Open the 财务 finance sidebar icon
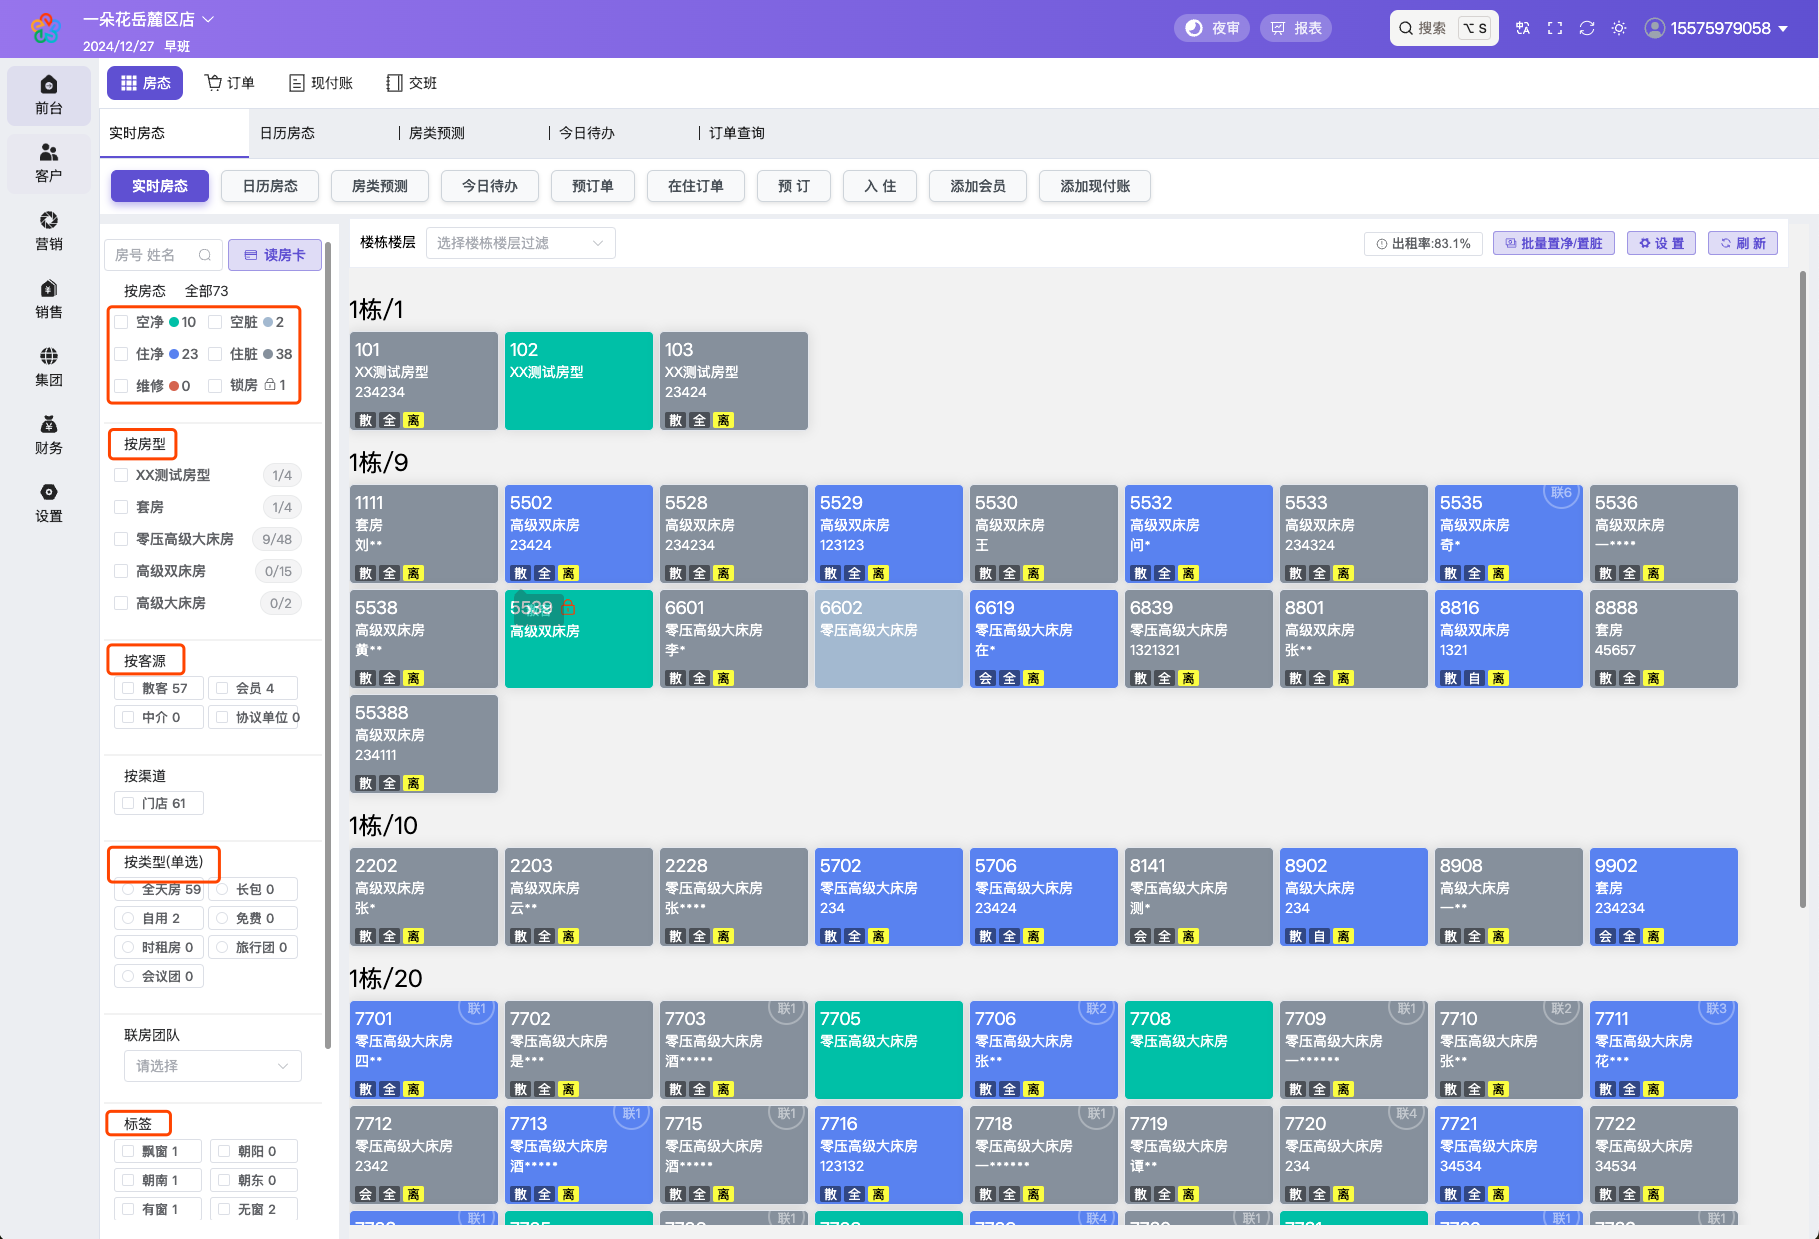 pyautogui.click(x=48, y=434)
